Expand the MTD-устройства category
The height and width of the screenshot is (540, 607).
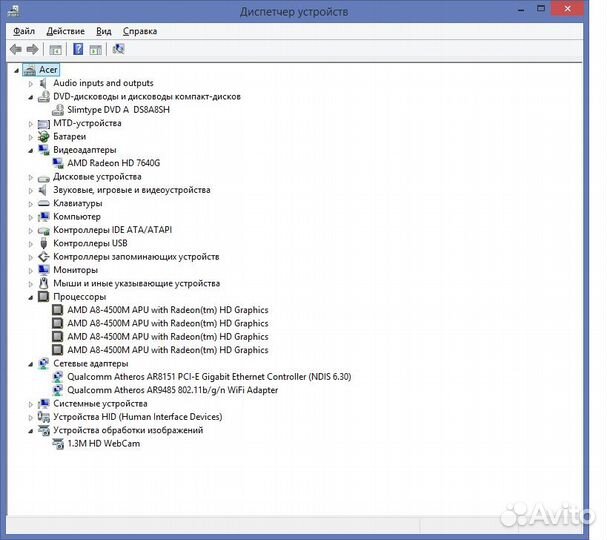31,124
